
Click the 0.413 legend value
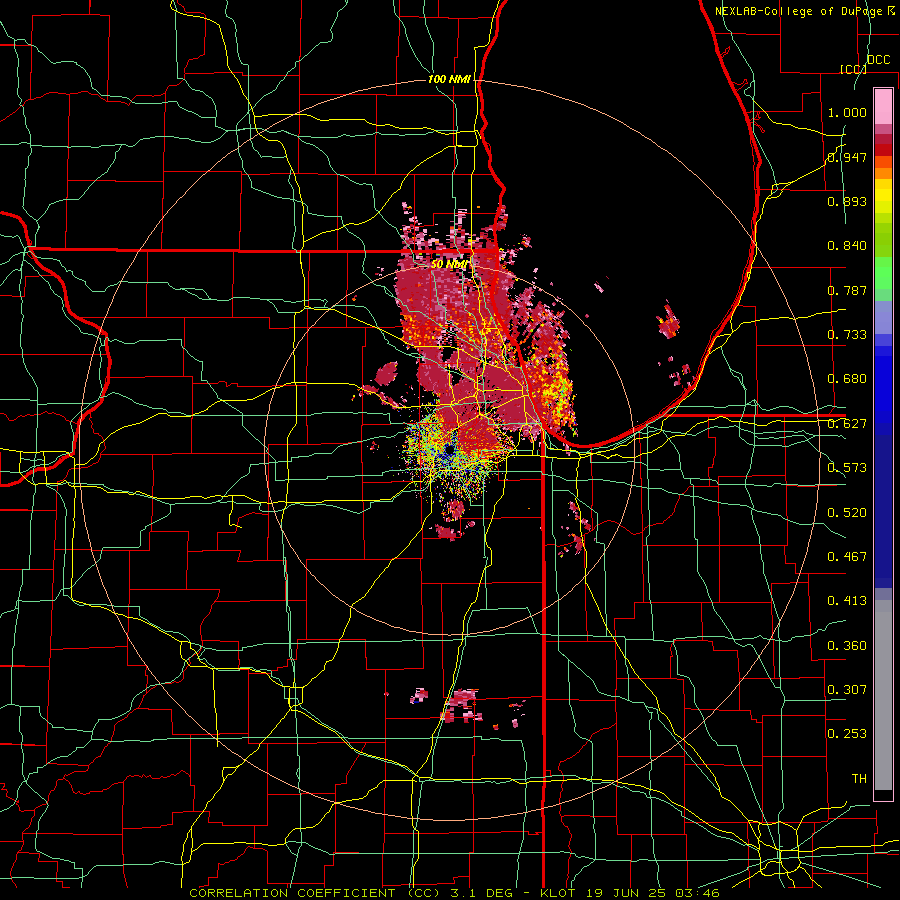(847, 601)
